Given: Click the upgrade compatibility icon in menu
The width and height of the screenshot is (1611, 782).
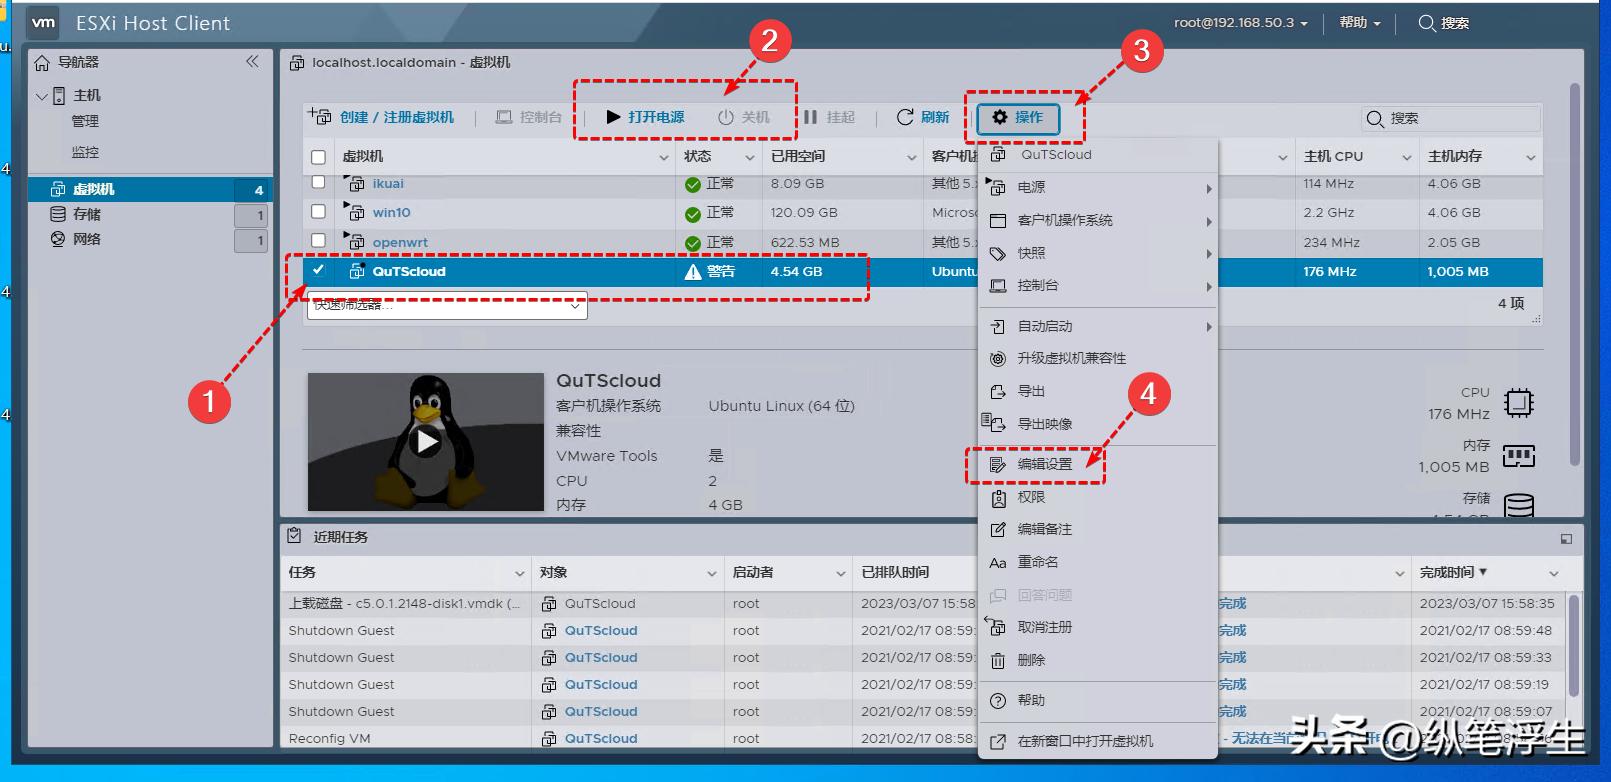Looking at the screenshot, I should tap(997, 359).
